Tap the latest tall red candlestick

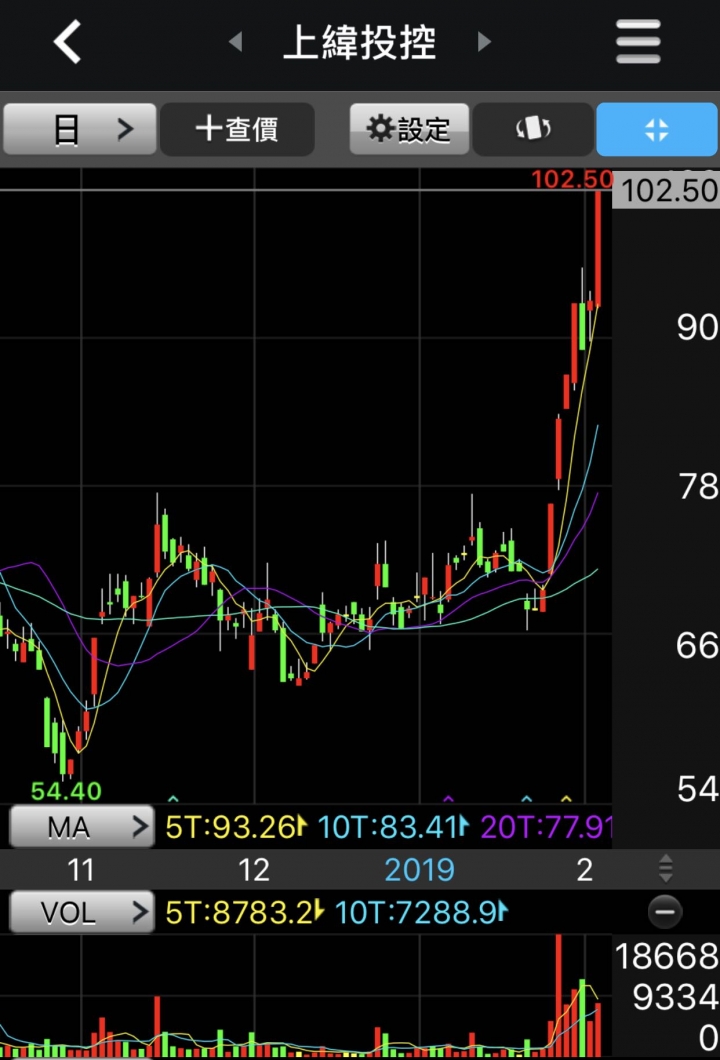point(598,249)
